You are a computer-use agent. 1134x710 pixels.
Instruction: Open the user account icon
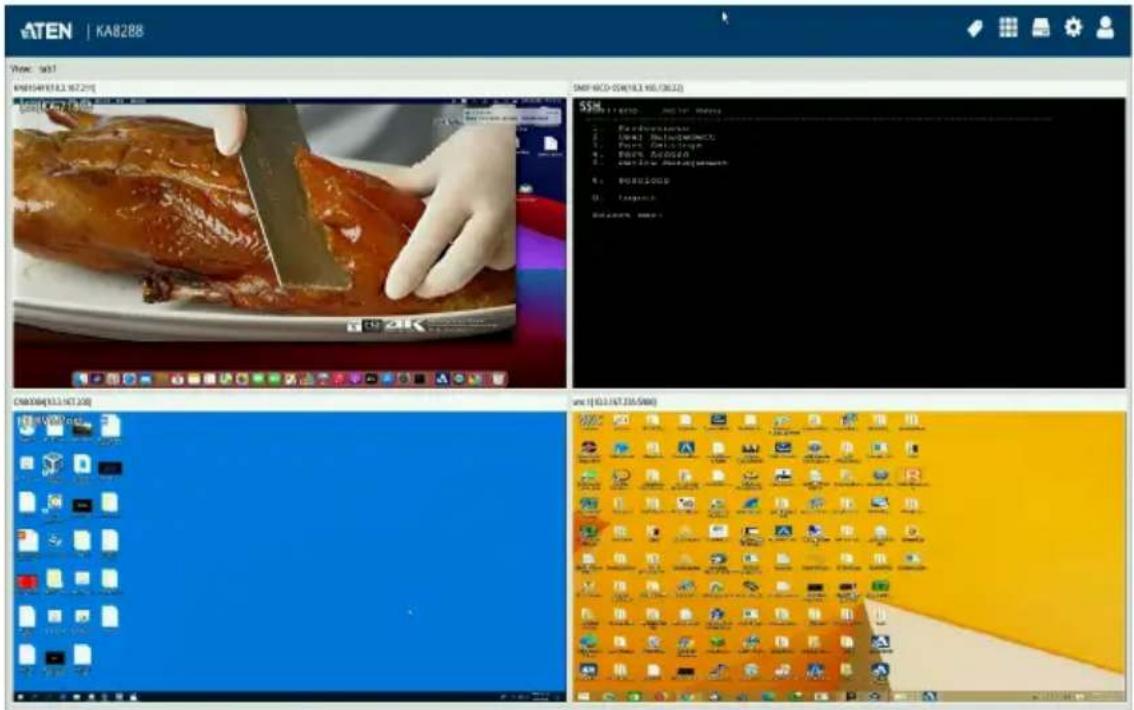(x=1105, y=28)
